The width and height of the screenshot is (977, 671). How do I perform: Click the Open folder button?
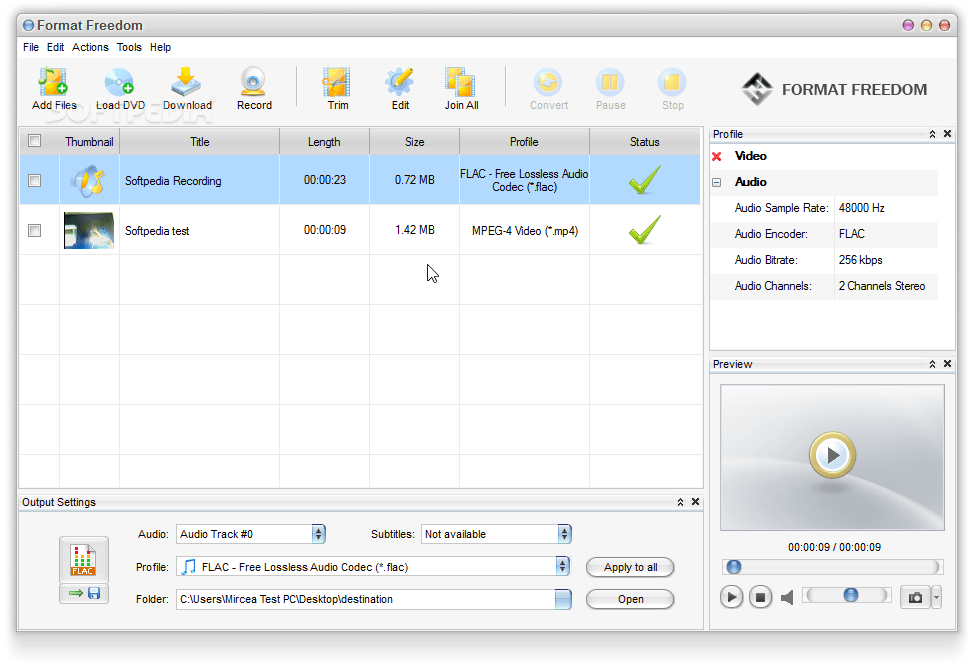(x=630, y=599)
